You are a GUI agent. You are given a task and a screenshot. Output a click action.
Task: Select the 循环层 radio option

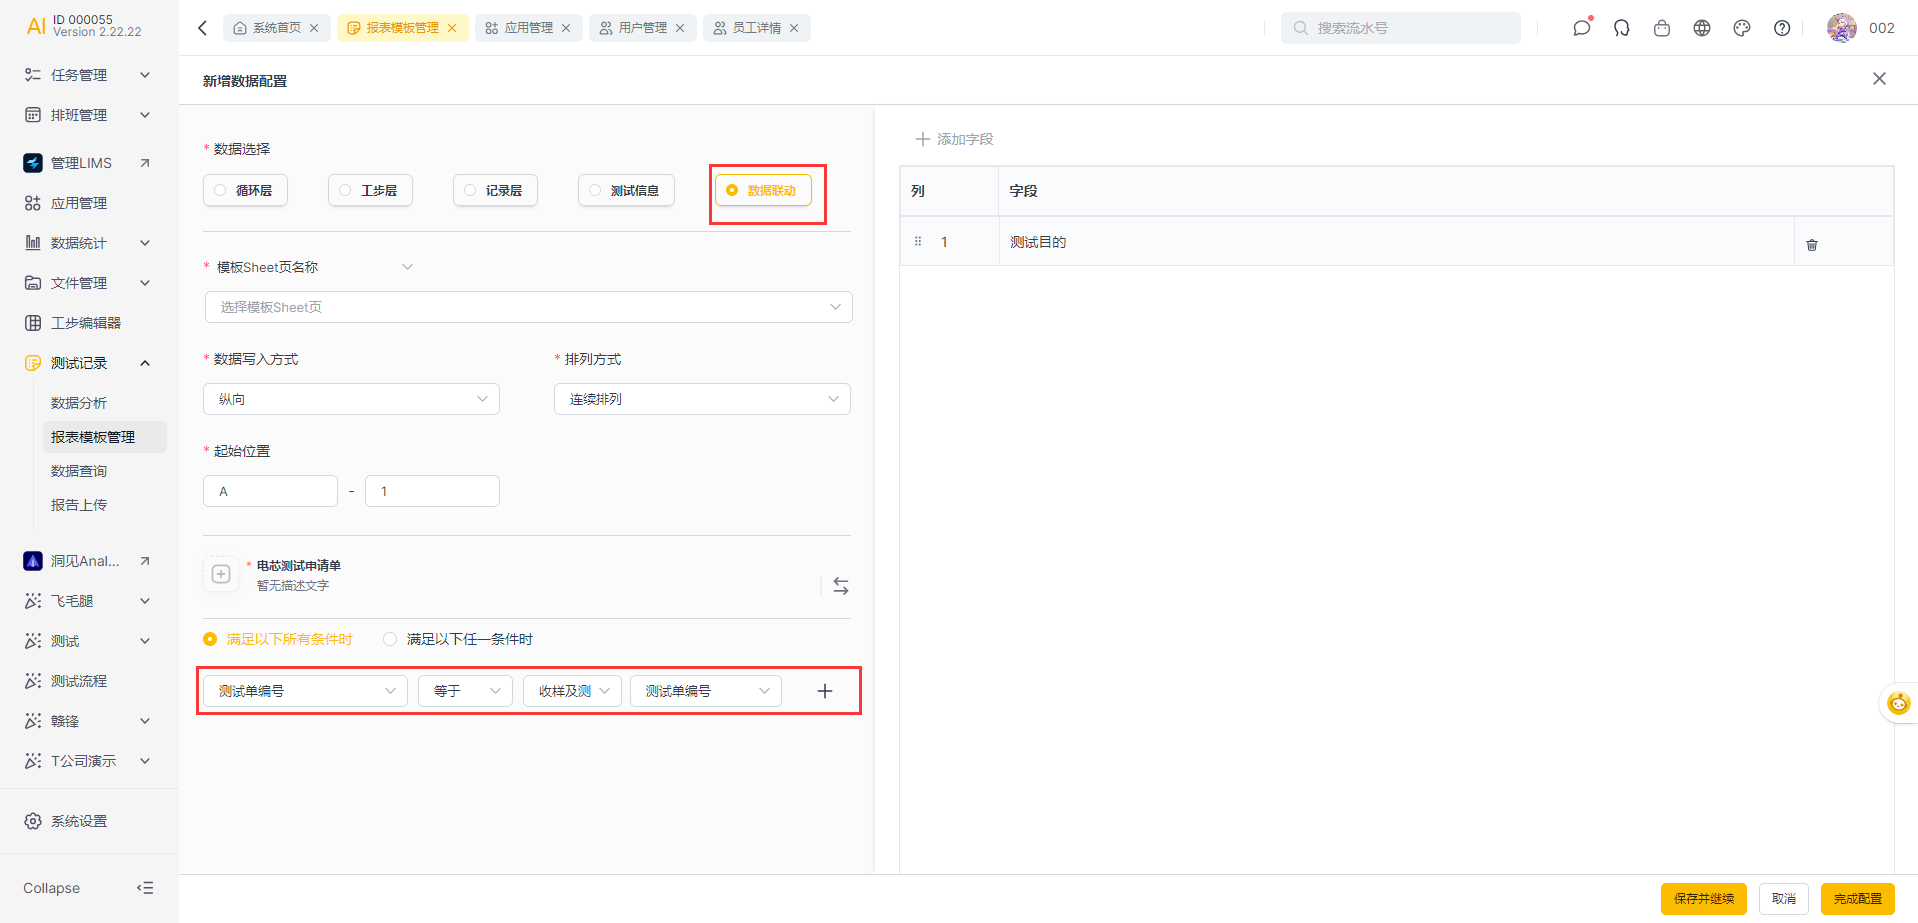click(x=245, y=190)
